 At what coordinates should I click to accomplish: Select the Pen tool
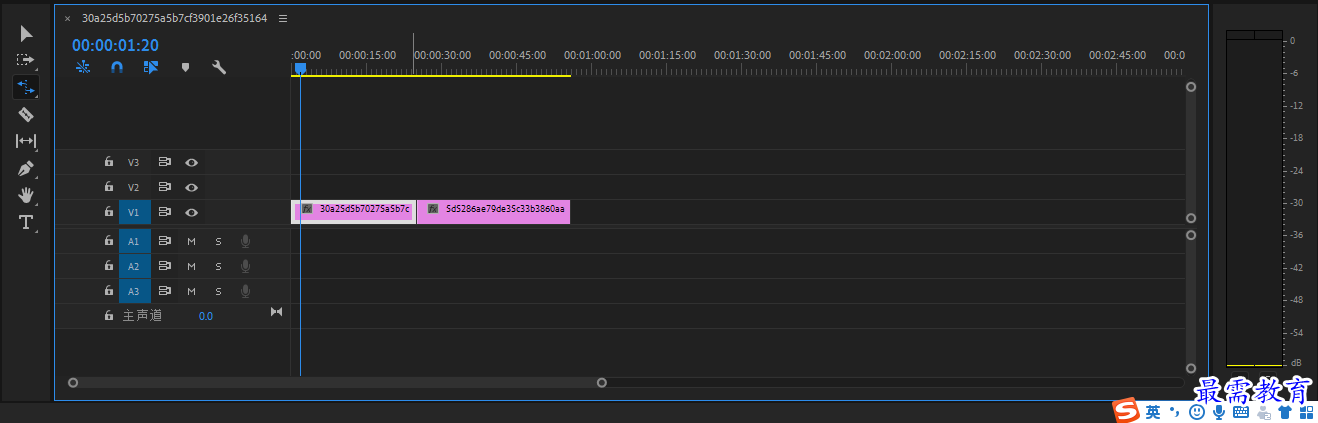click(26, 168)
